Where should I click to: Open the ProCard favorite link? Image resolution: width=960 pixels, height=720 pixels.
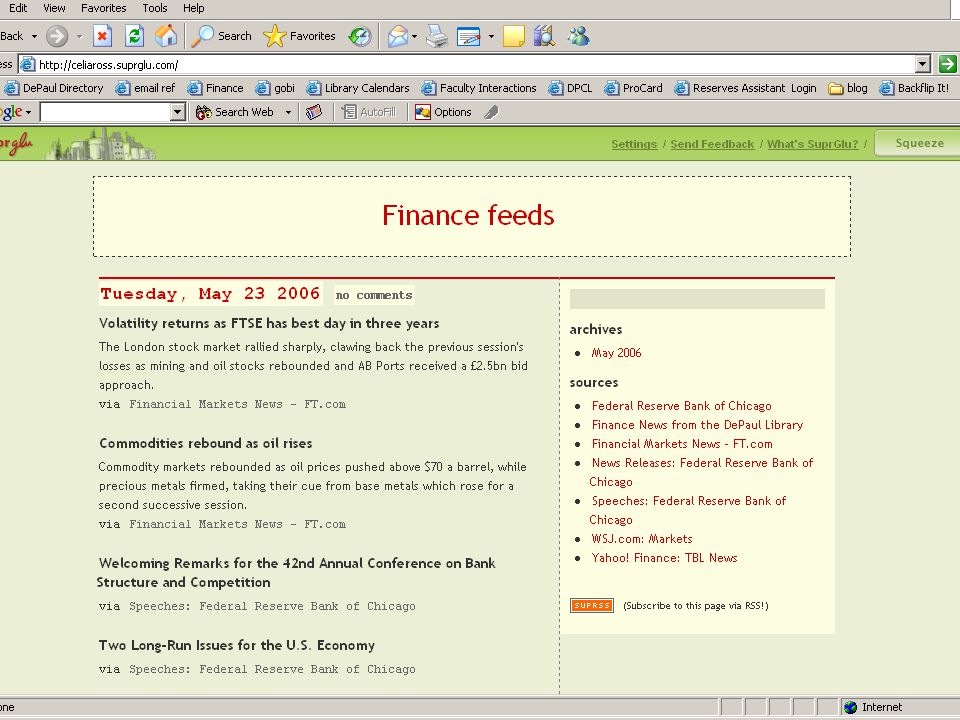pos(633,88)
